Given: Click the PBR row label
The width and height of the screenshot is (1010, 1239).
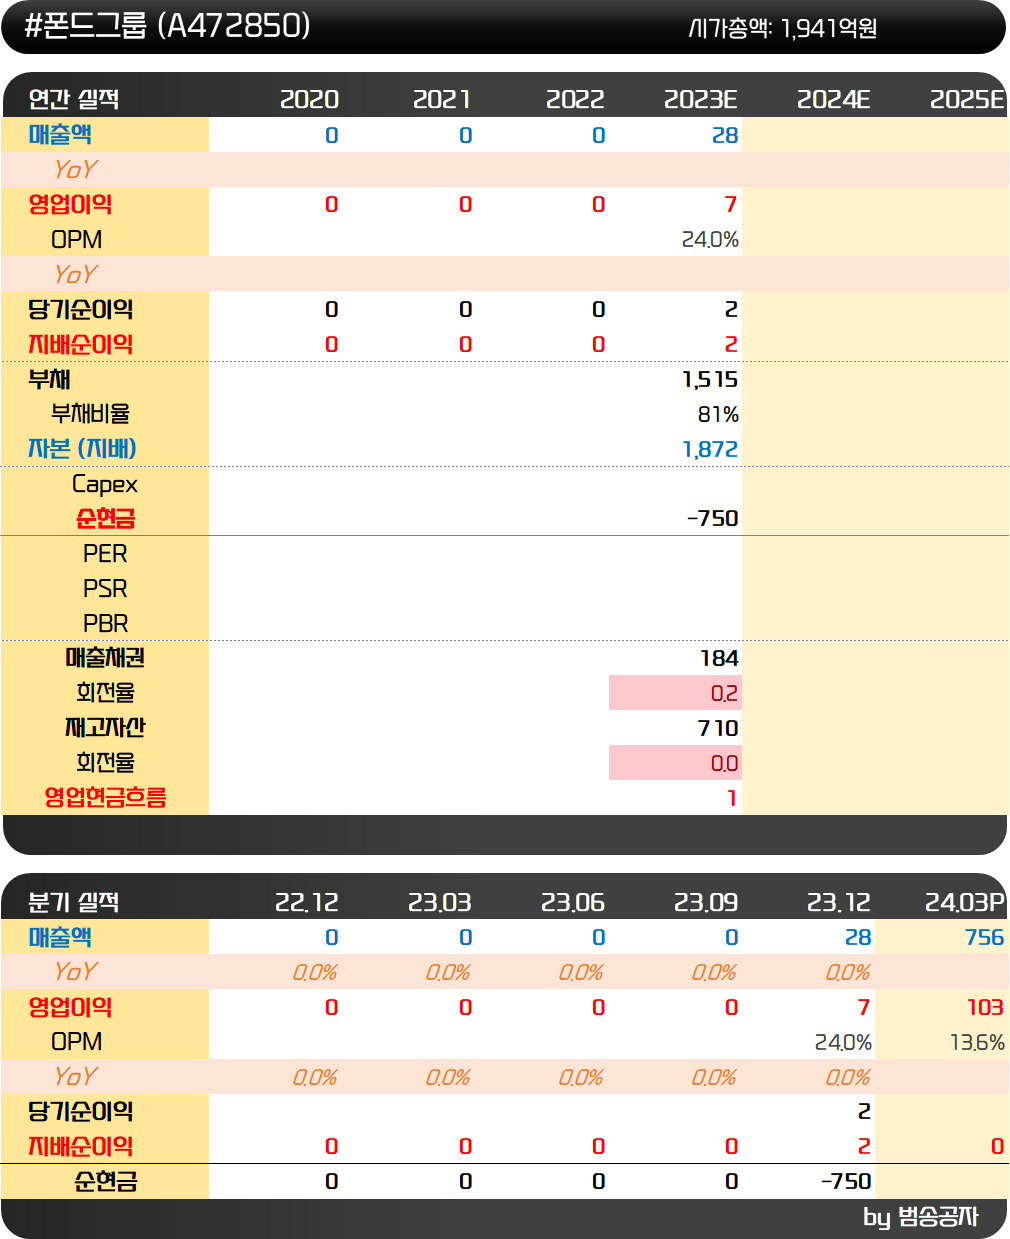Looking at the screenshot, I should pyautogui.click(x=105, y=623).
